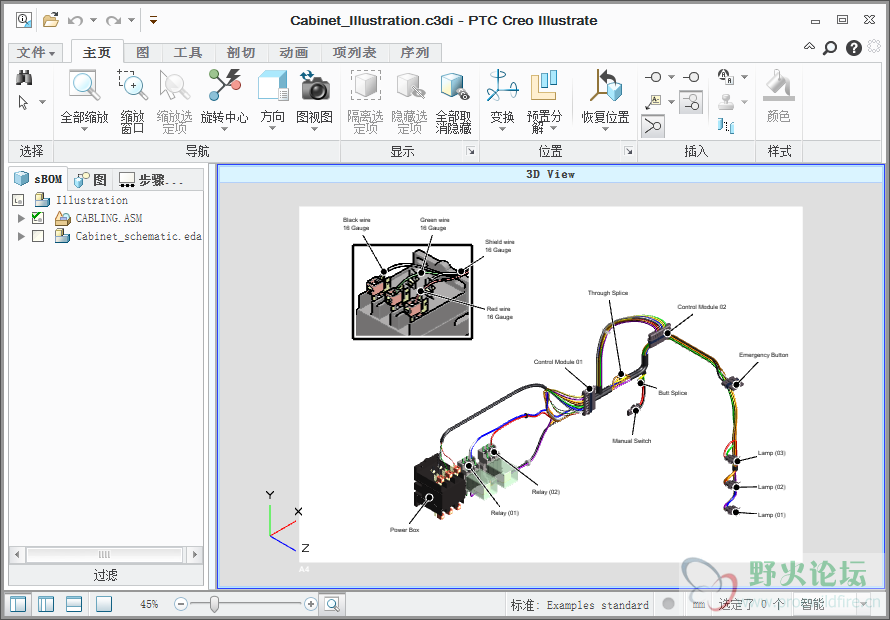
Task: Click the zoom-to-fit magnifier in status bar
Action: pyautogui.click(x=333, y=604)
